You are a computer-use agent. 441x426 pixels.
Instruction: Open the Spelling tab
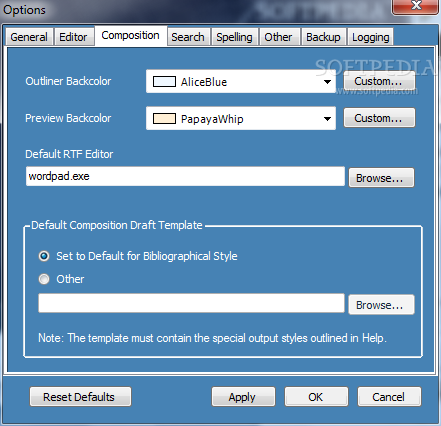(x=234, y=37)
